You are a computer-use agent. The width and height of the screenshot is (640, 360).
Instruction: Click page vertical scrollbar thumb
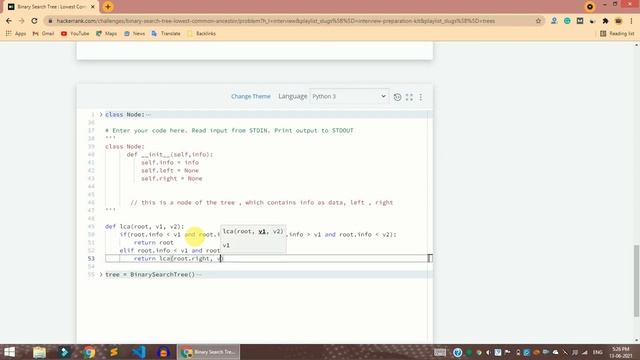click(x=636, y=281)
